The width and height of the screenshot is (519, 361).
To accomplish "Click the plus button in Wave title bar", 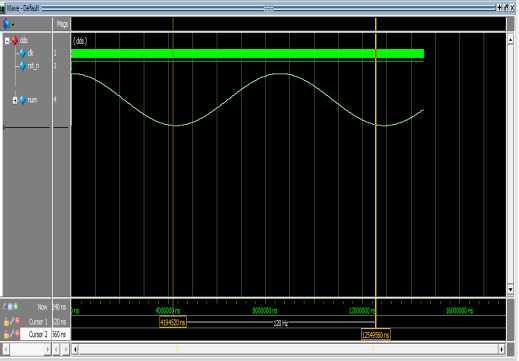I will coord(500,7).
